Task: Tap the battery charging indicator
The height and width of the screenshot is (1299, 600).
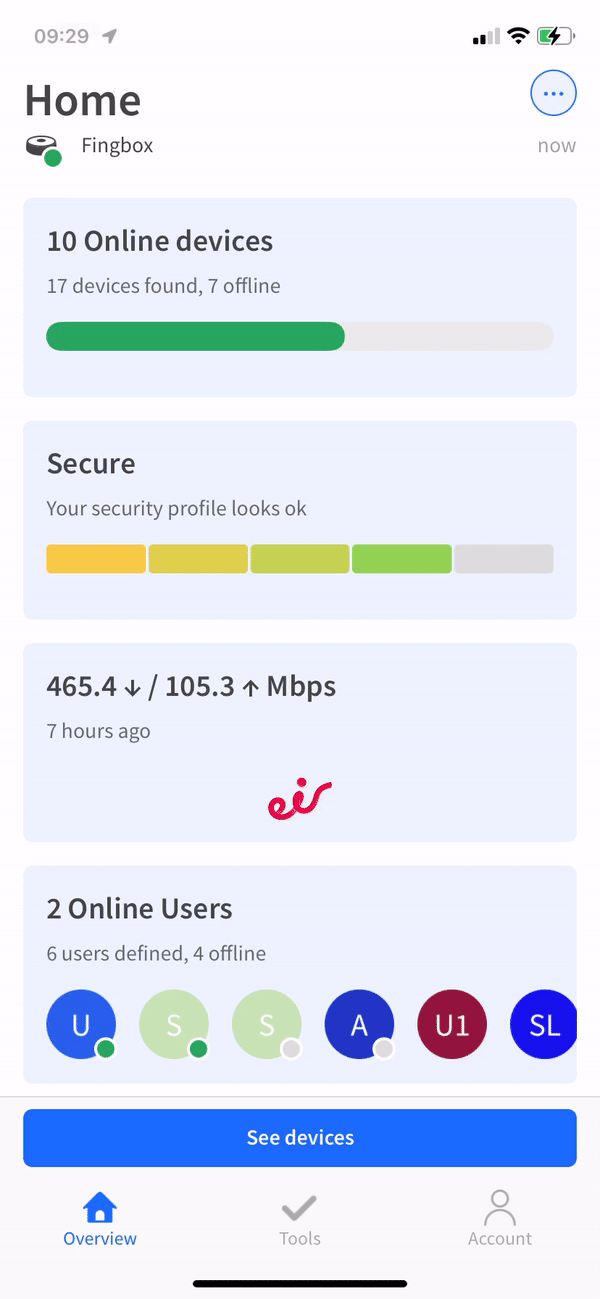Action: [551, 35]
